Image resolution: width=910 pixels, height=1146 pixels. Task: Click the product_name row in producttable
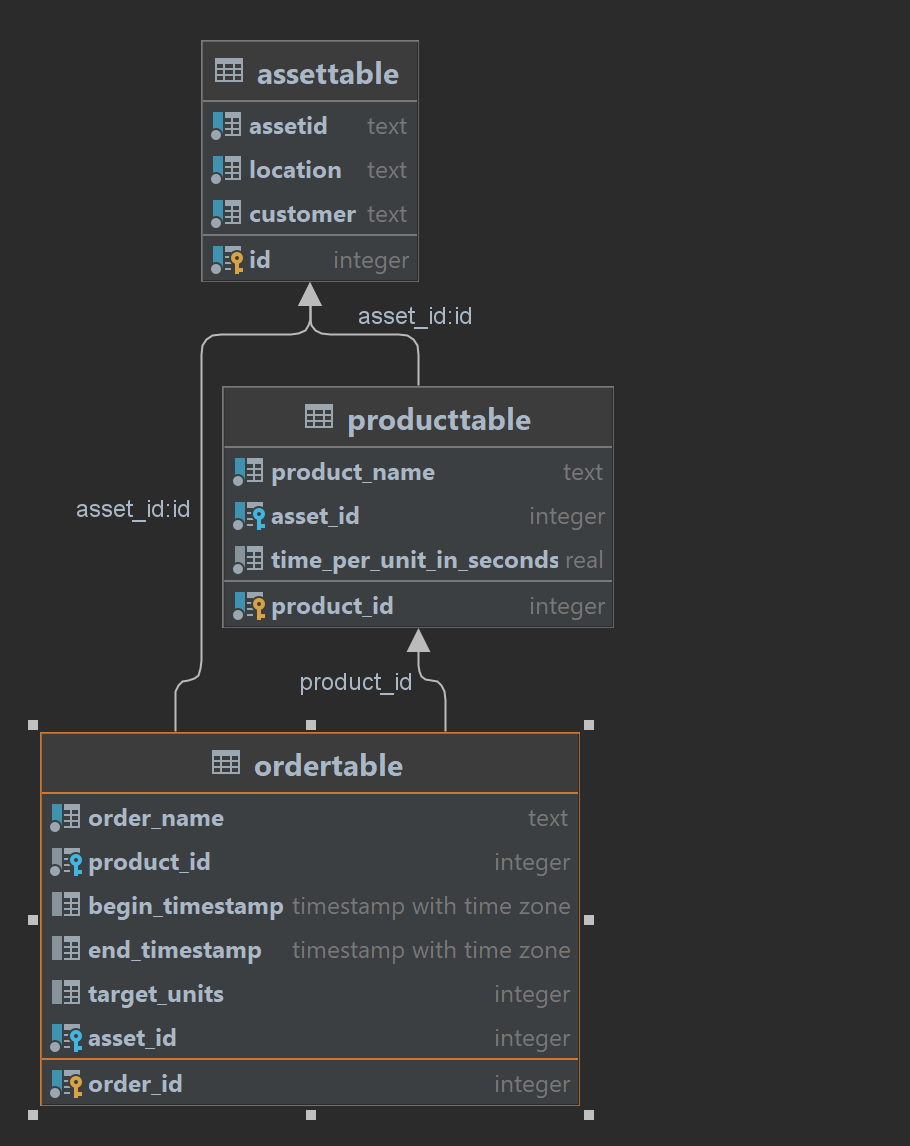coord(353,471)
